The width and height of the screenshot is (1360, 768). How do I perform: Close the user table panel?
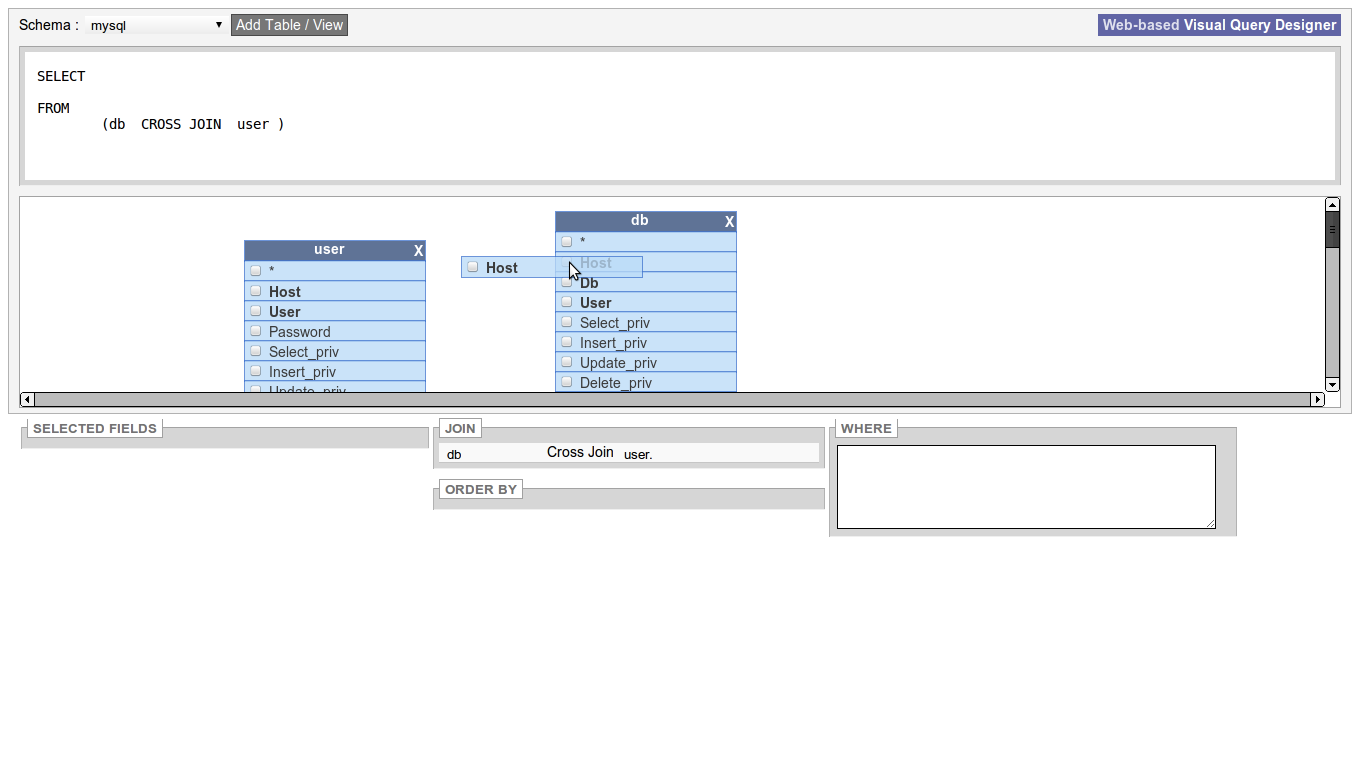418,250
